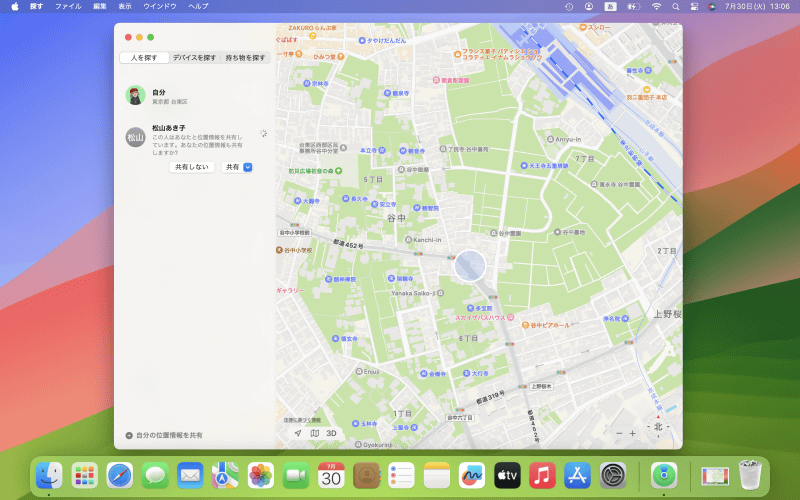Open Safari from the Dock
The width and height of the screenshot is (800, 500).
pos(120,476)
